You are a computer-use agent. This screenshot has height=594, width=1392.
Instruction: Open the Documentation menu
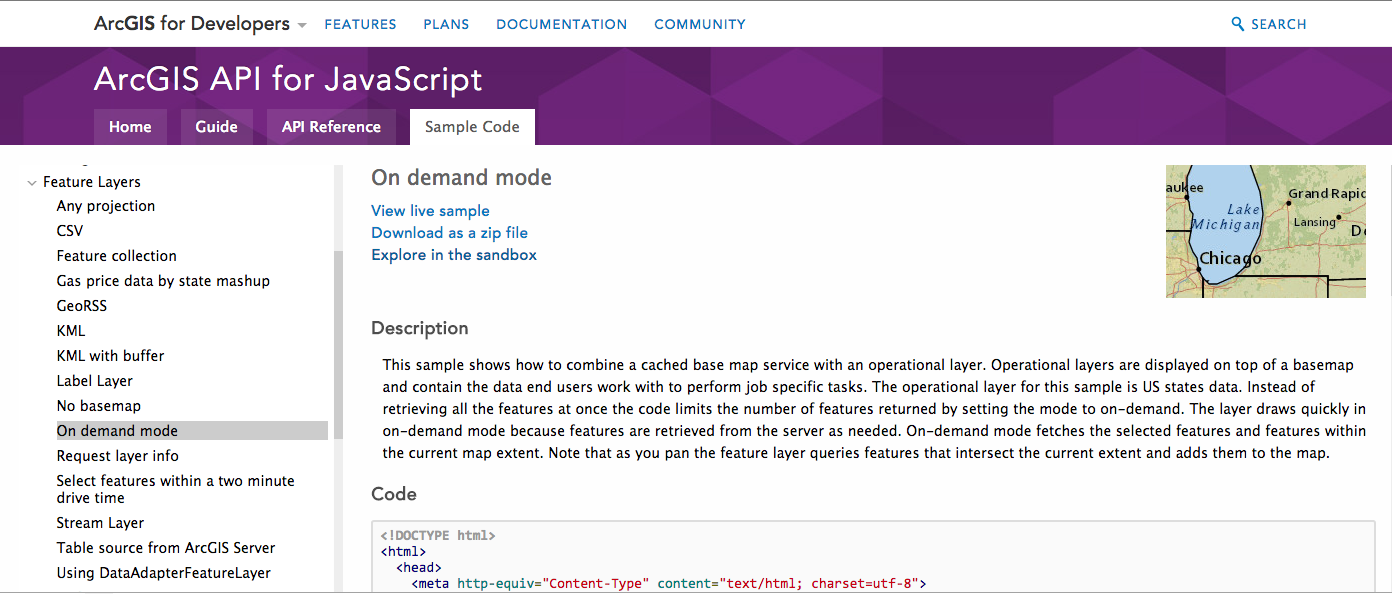point(562,24)
